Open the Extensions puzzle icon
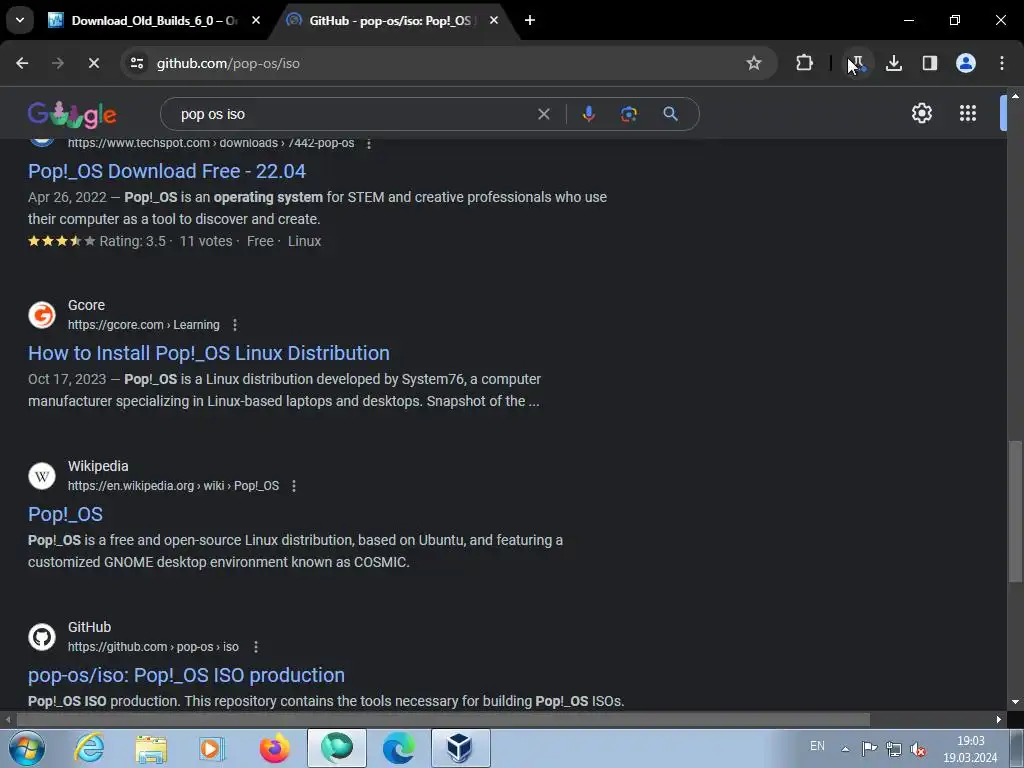 pyautogui.click(x=805, y=63)
